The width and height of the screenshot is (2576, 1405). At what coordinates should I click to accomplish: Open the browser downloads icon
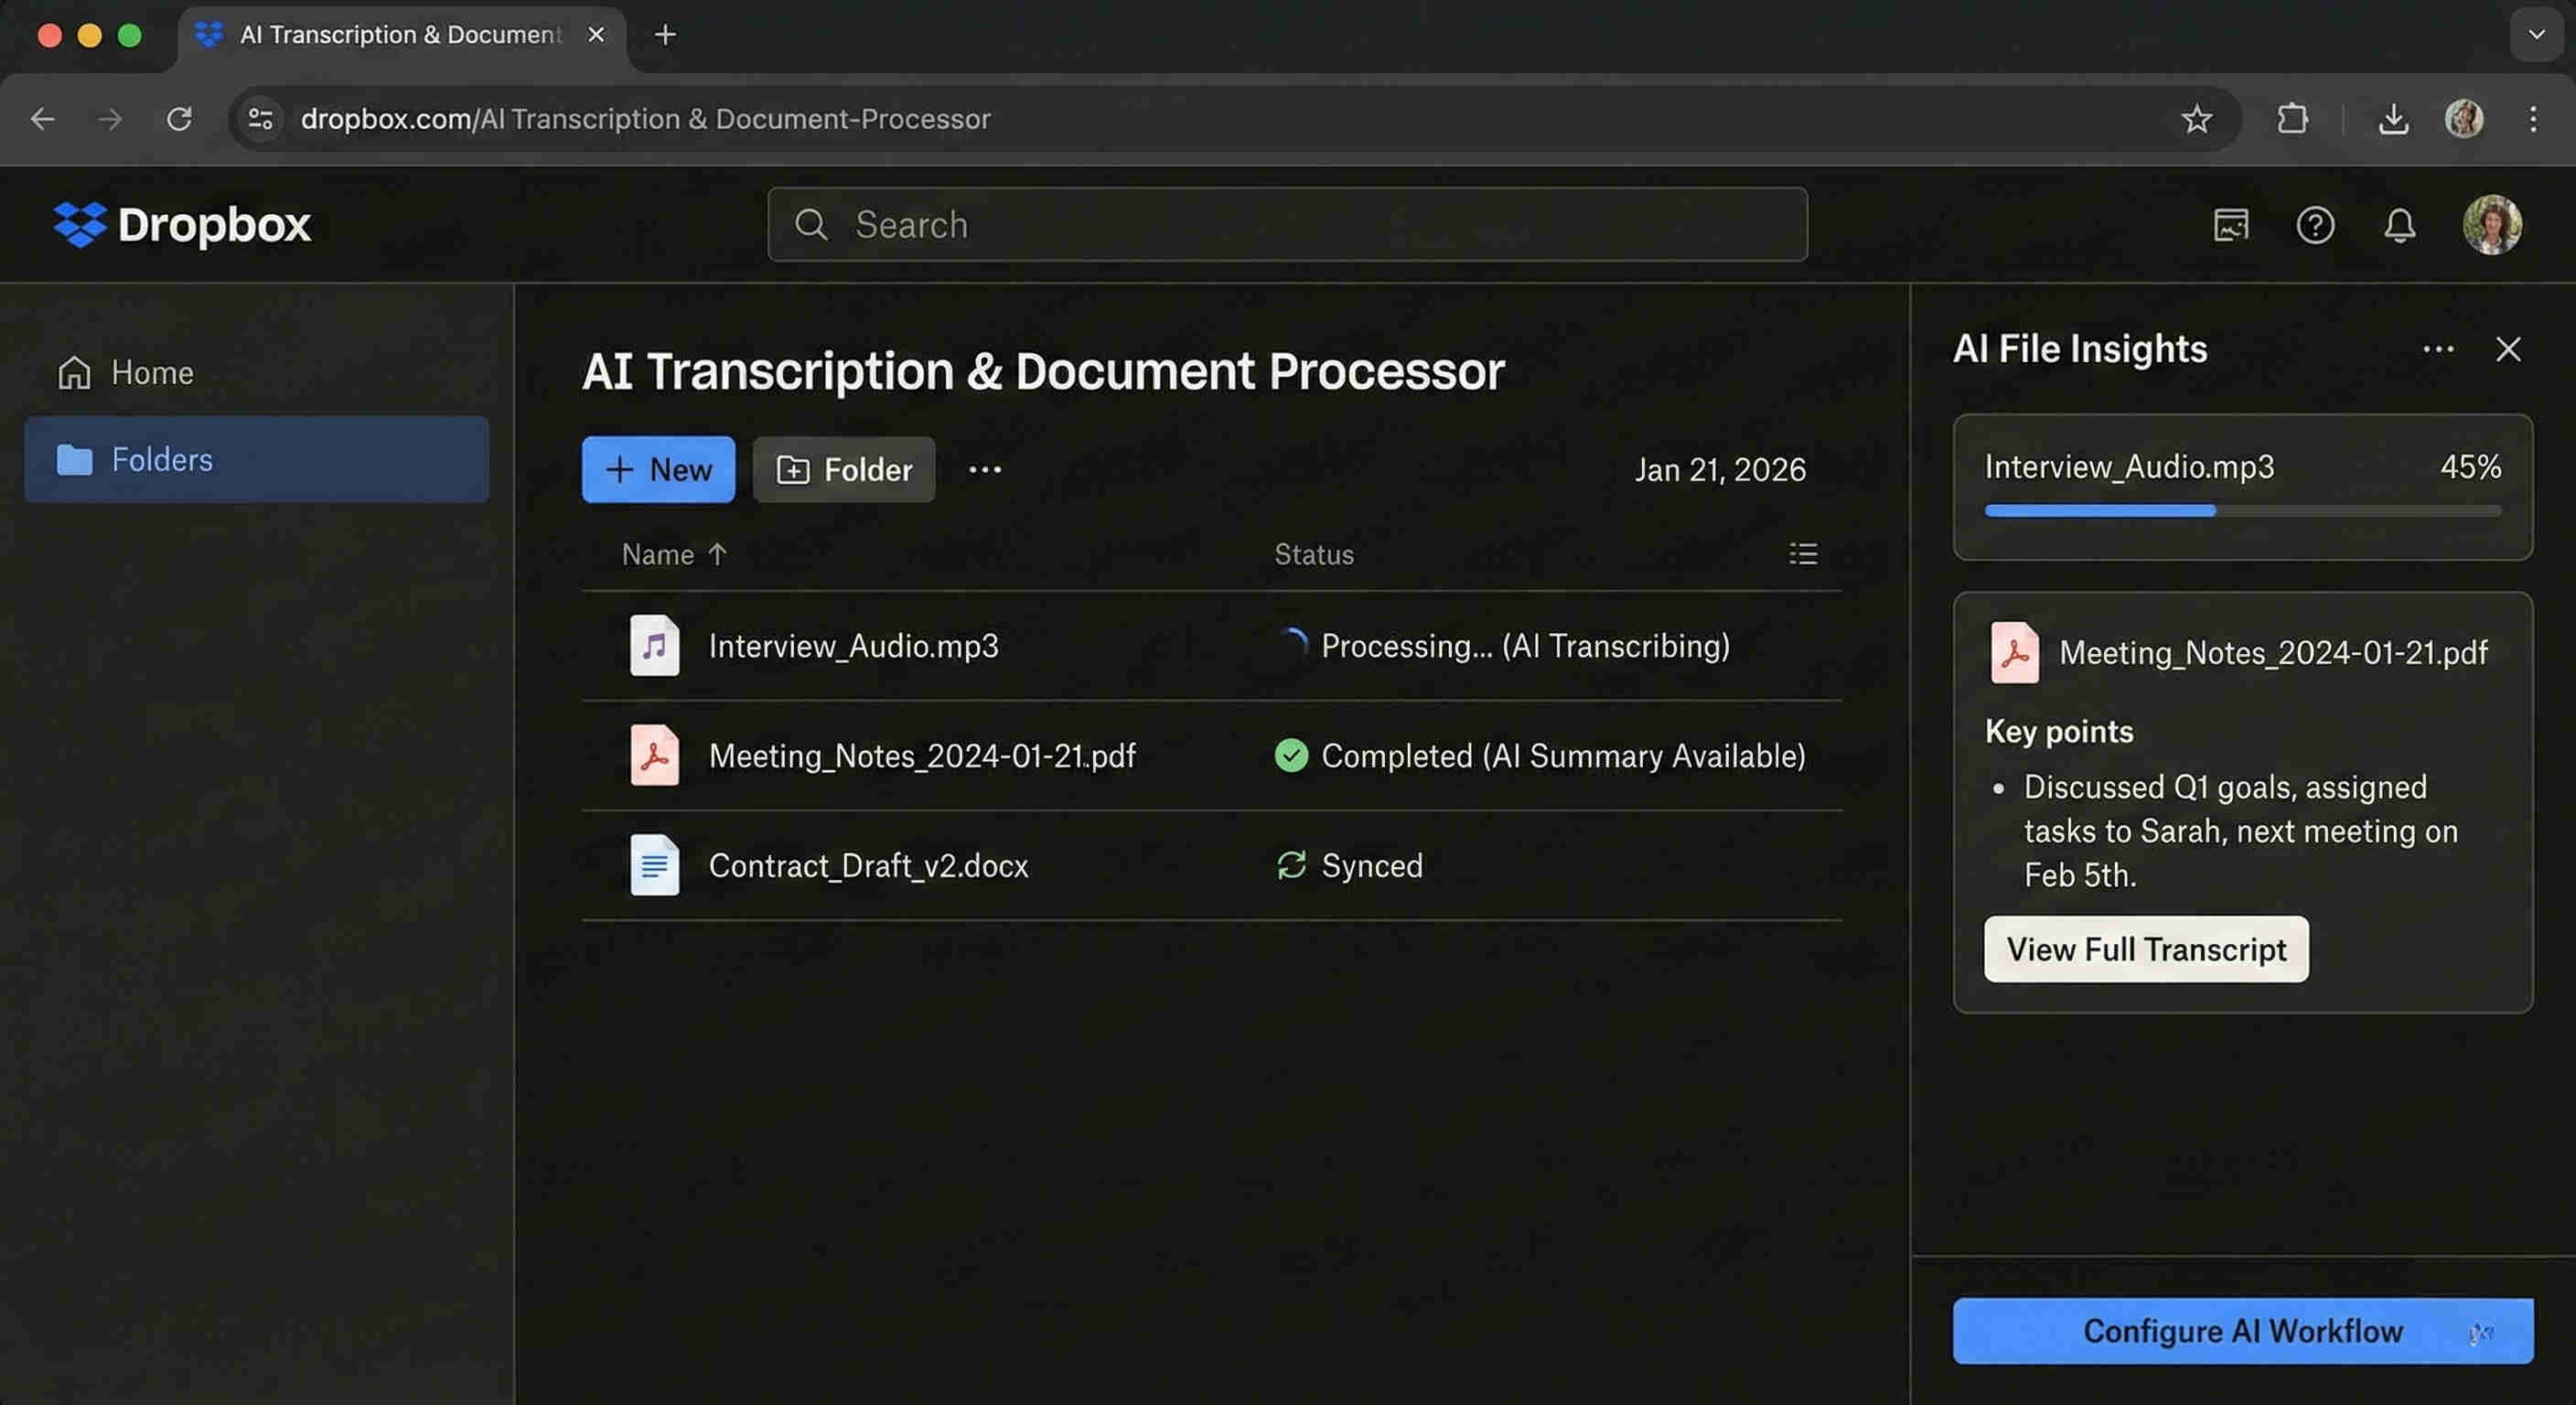(x=2392, y=119)
